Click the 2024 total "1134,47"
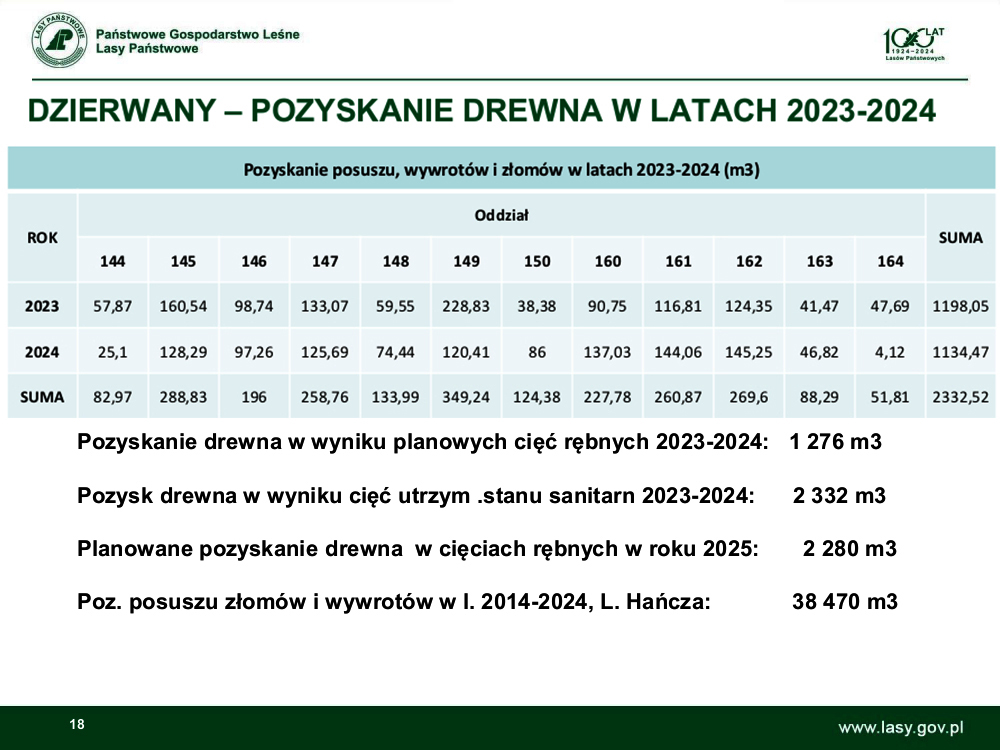The height and width of the screenshot is (750, 1000). point(960,353)
